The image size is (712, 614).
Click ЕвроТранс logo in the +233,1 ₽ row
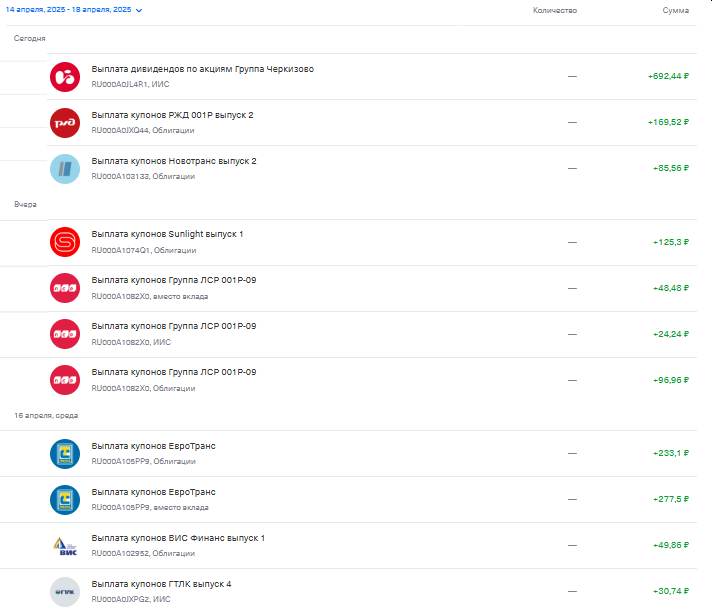click(x=65, y=454)
